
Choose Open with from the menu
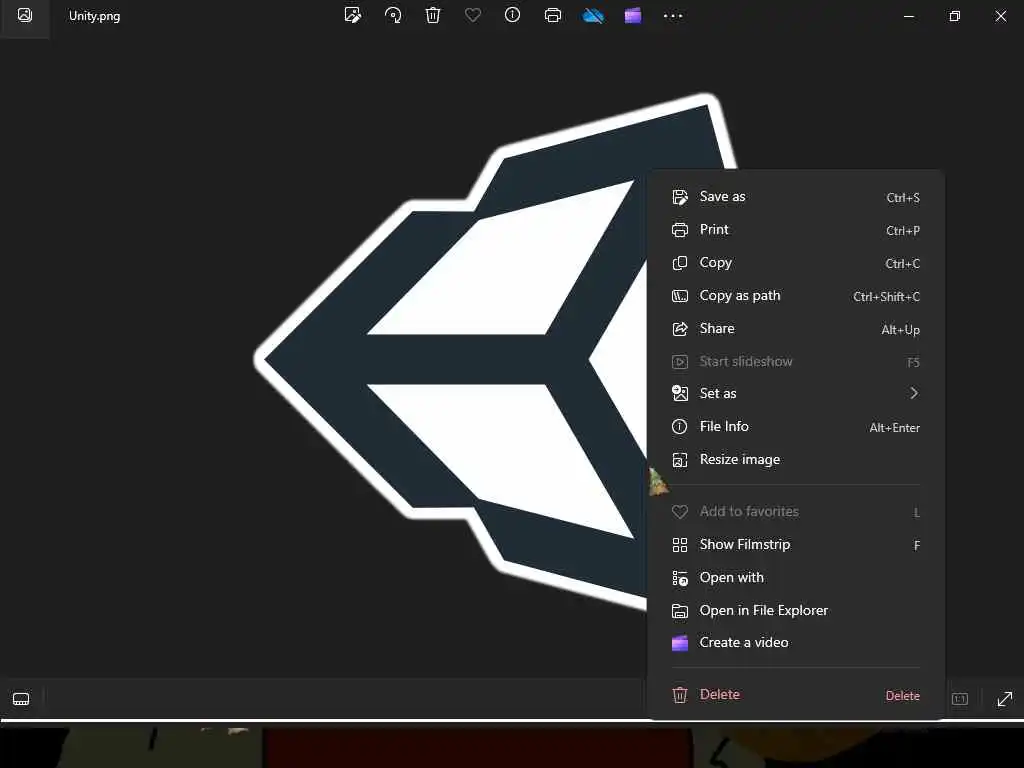[795, 578]
